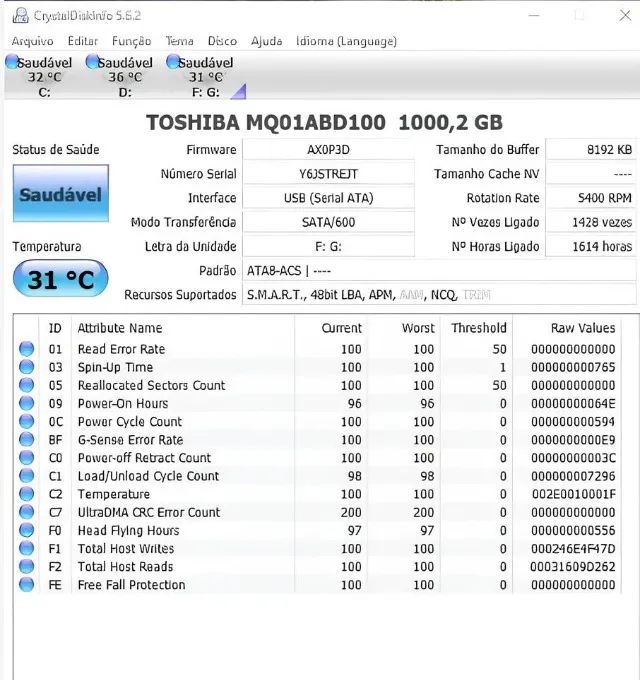Click raw value 00000000064E
This screenshot has width=640, height=680.
pyautogui.click(x=573, y=404)
